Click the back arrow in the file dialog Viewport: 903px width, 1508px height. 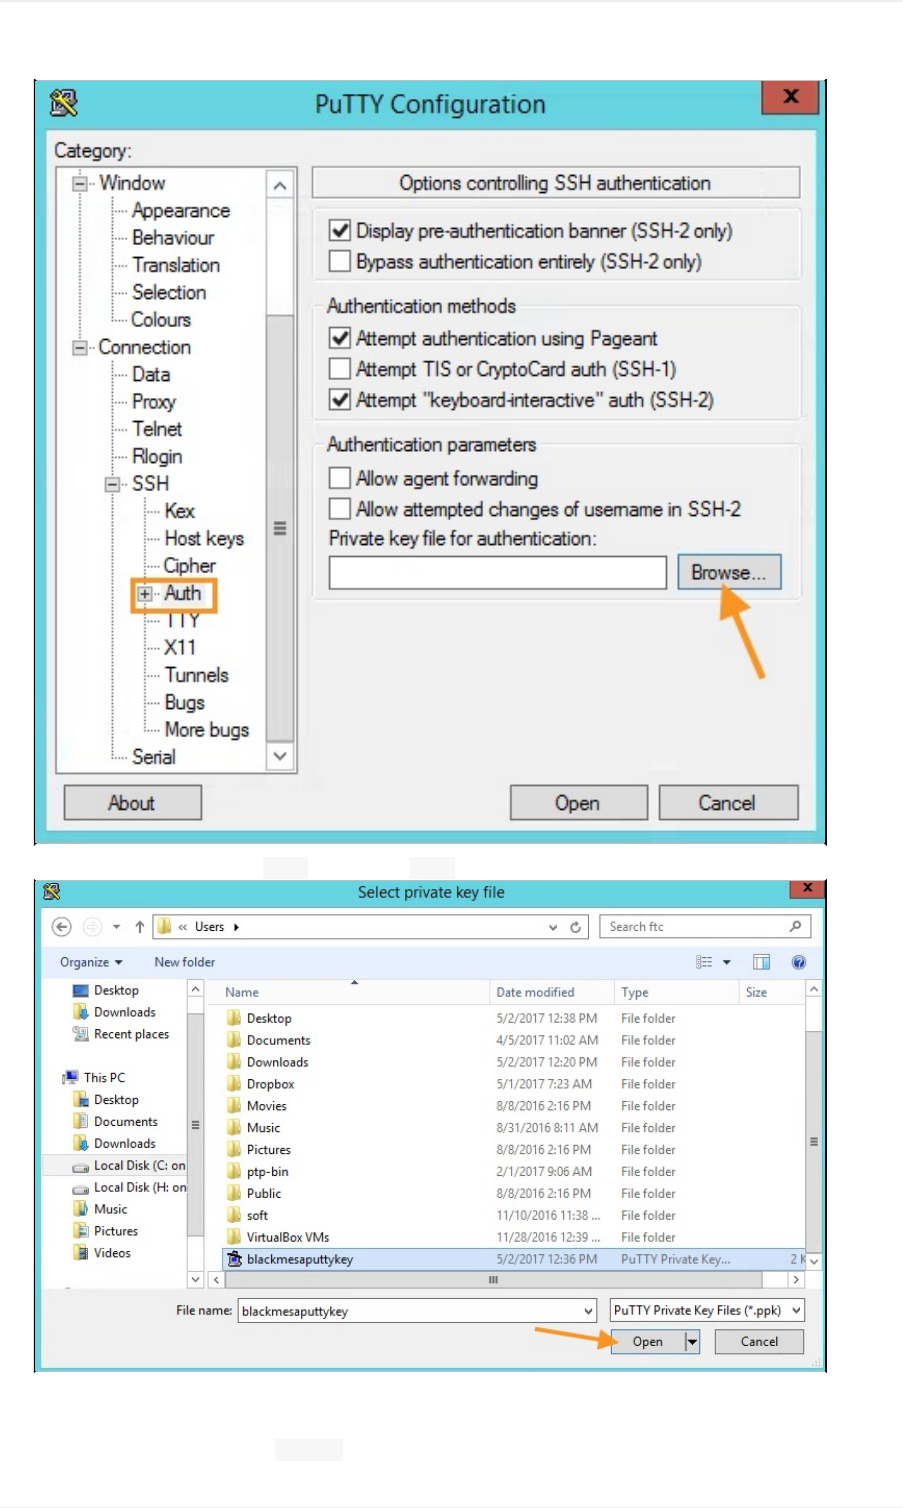(62, 927)
